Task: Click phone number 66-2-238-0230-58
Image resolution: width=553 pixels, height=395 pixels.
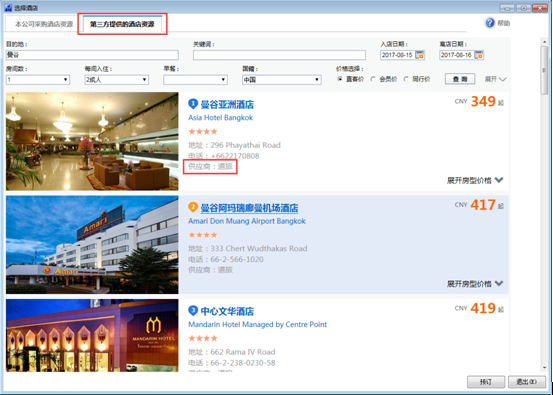Action: pos(244,363)
